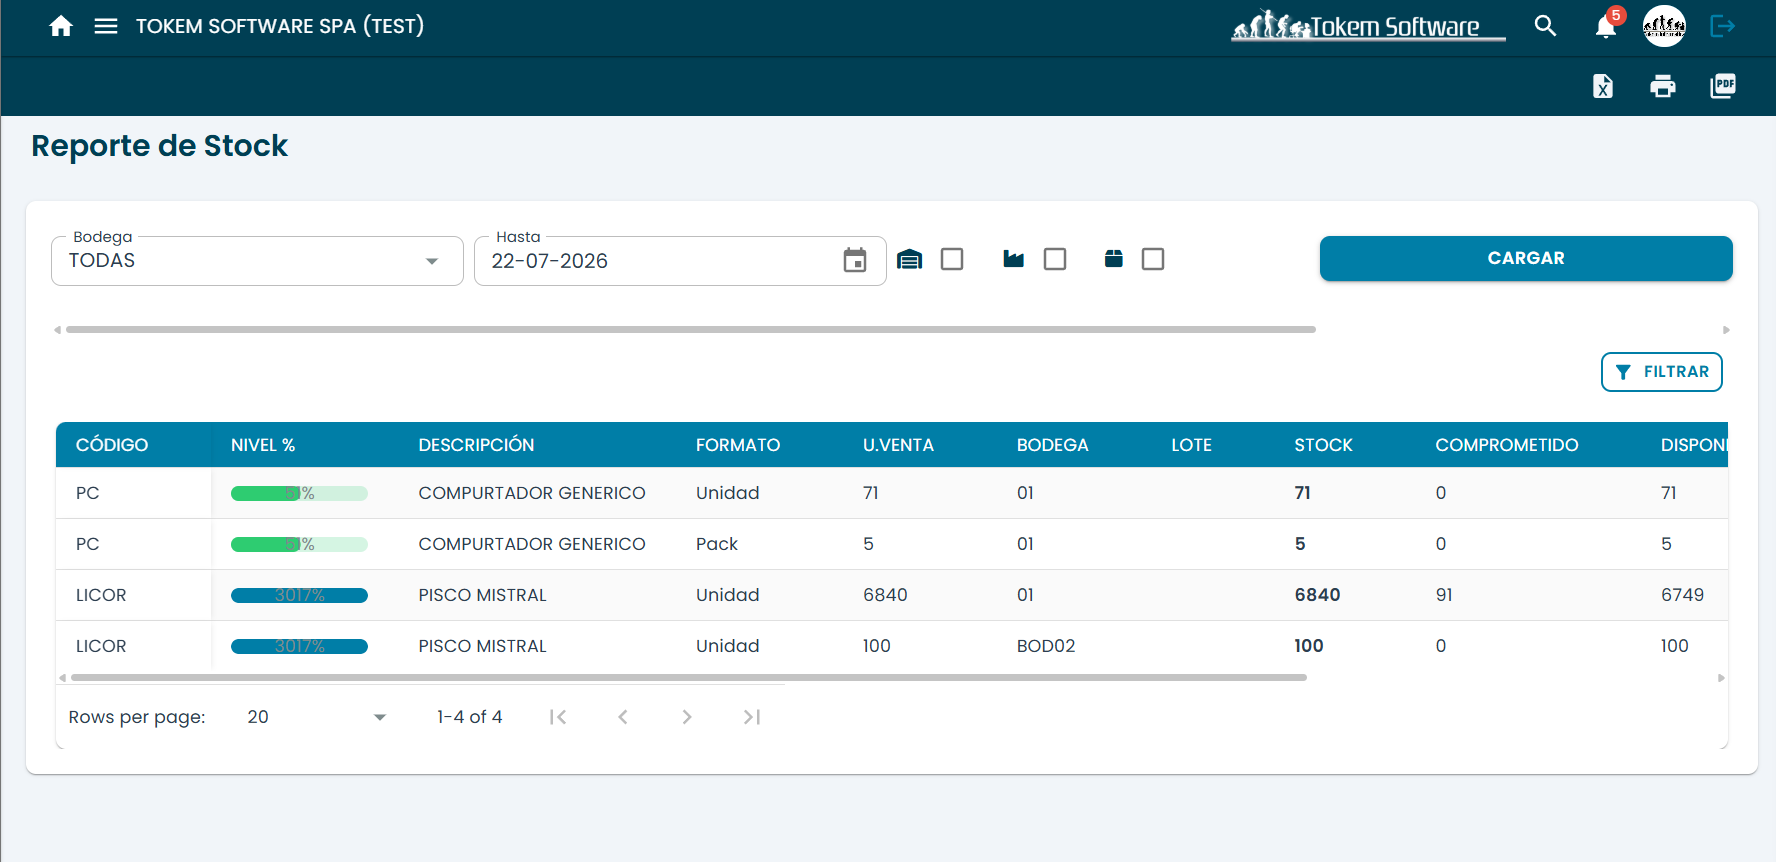Toggle the checkbox beside warehouse icon

tap(952, 260)
